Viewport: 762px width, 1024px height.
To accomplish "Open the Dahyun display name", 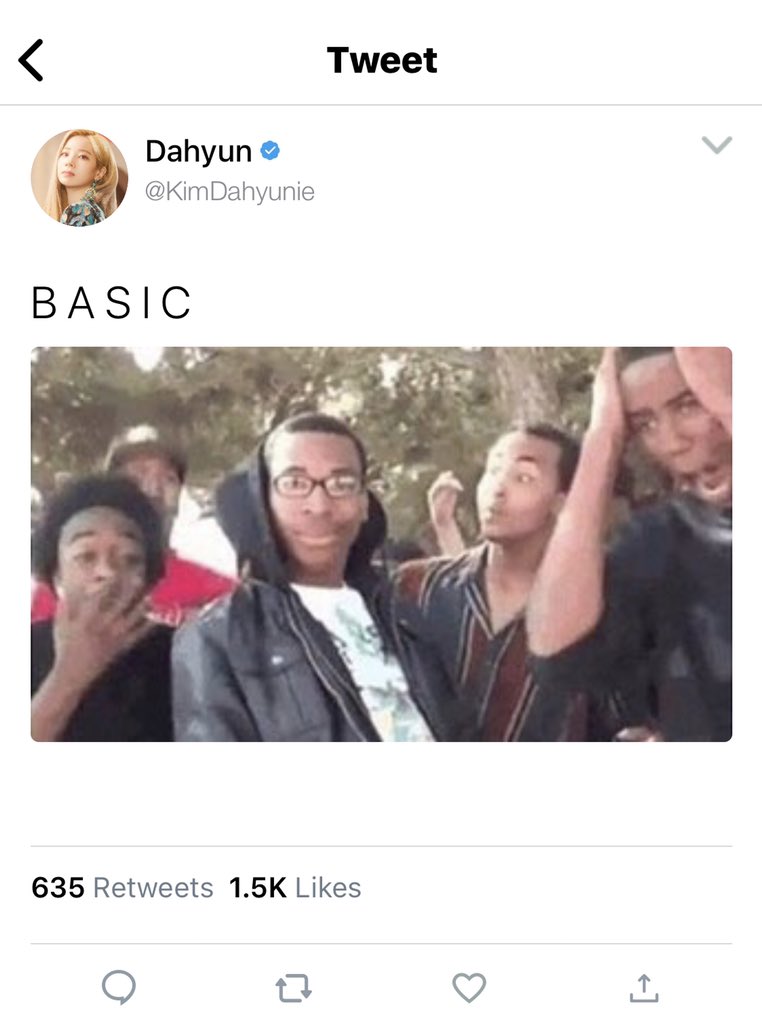I will pos(198,152).
